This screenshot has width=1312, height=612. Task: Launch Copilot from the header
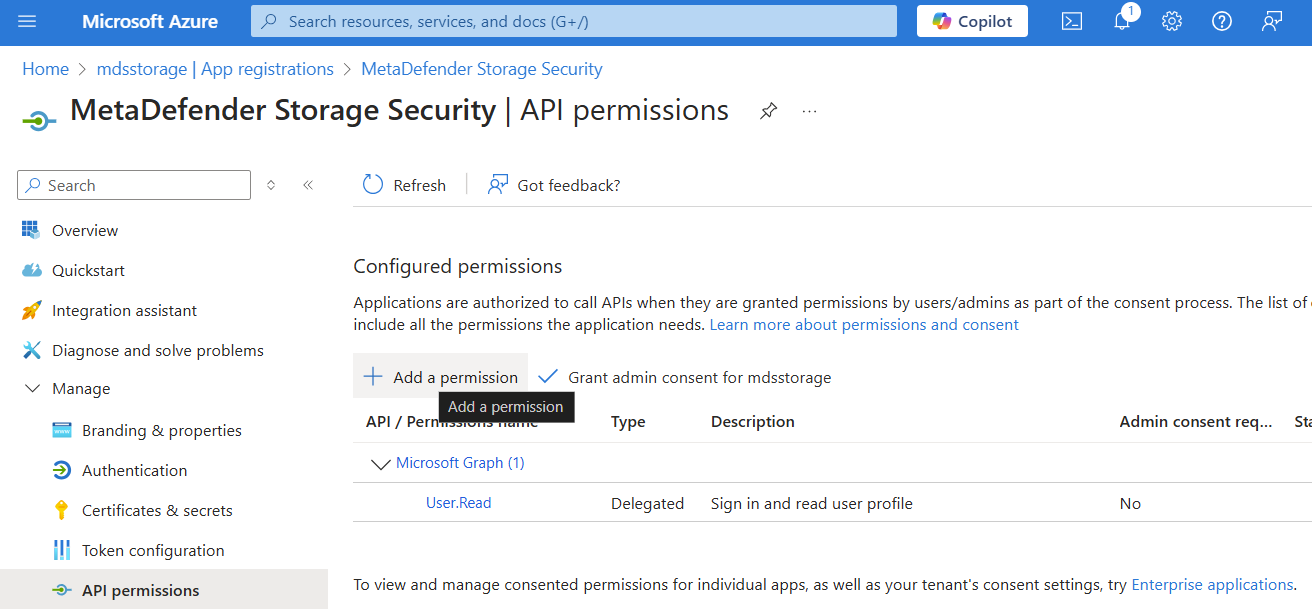click(x=972, y=21)
